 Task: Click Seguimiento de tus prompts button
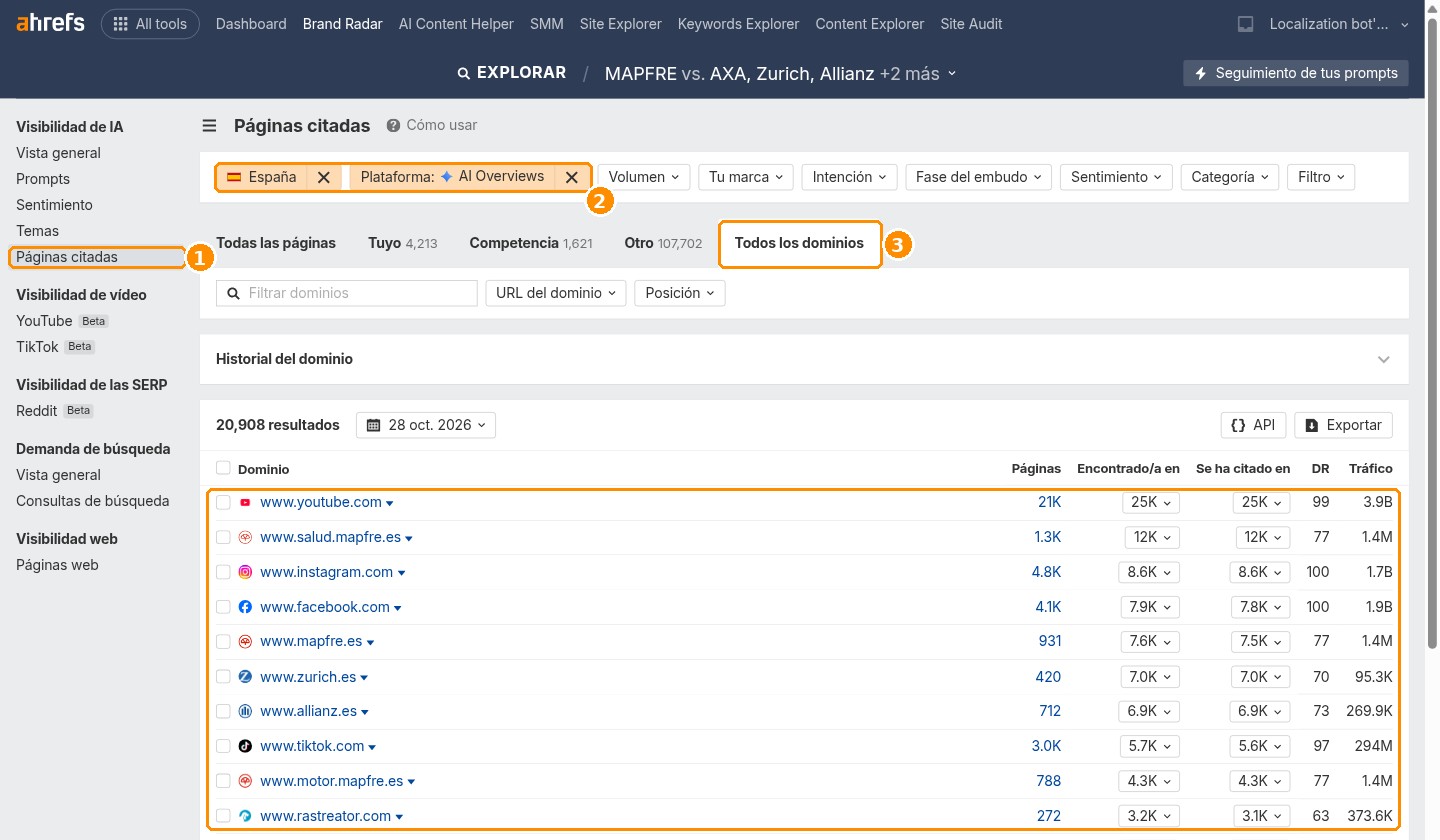pyautogui.click(x=1296, y=73)
